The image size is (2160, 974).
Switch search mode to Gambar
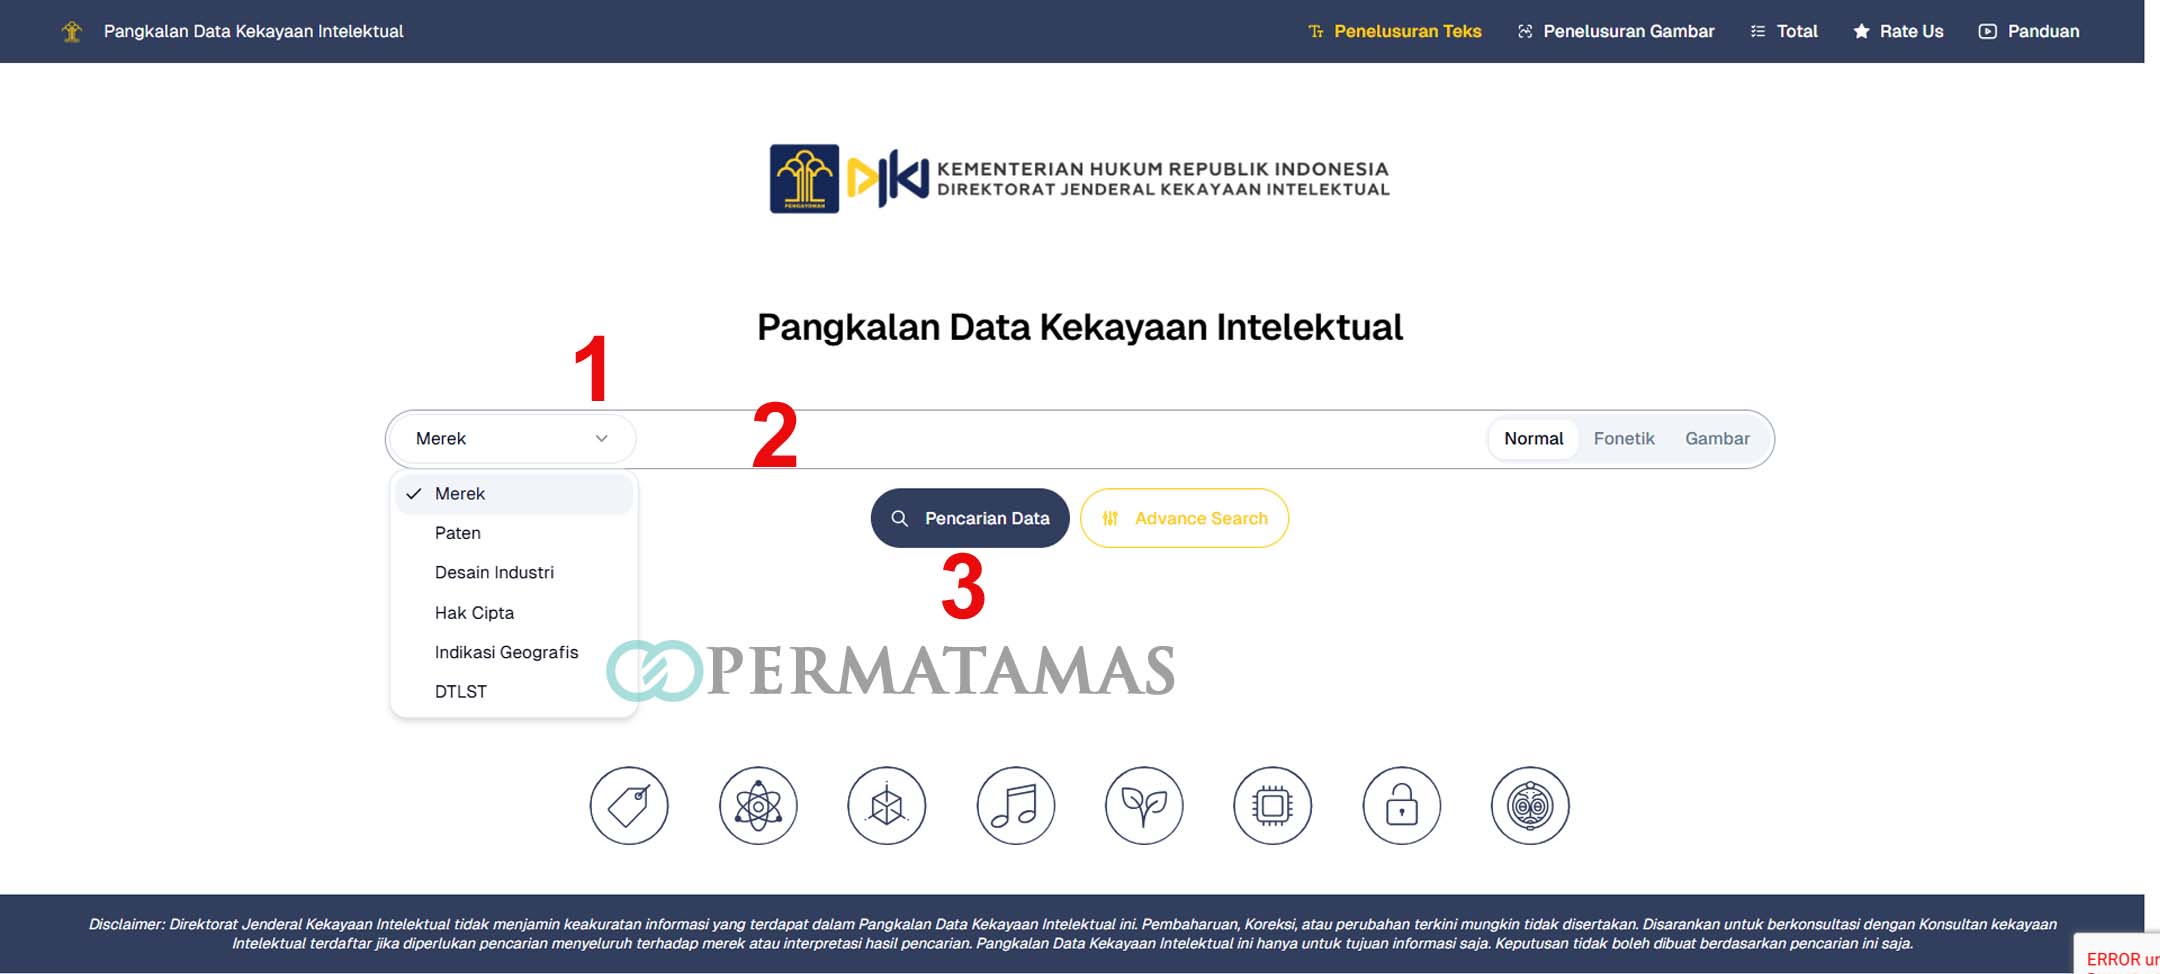[x=1717, y=438]
